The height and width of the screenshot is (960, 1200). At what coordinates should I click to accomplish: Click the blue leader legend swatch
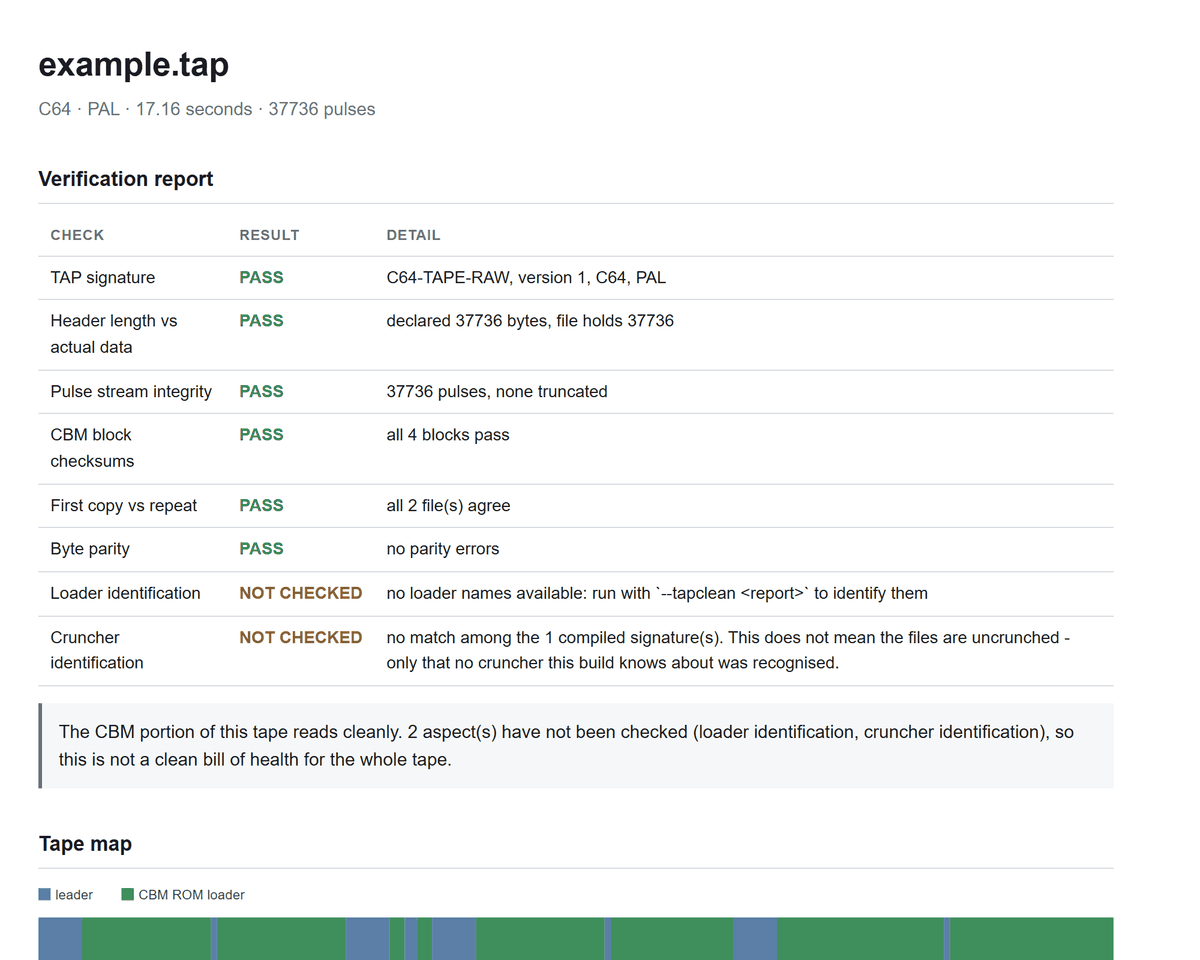(45, 895)
